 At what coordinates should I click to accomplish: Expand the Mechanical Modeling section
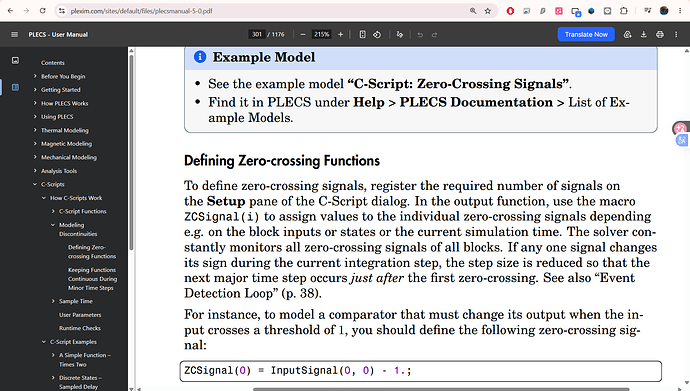tap(35, 157)
